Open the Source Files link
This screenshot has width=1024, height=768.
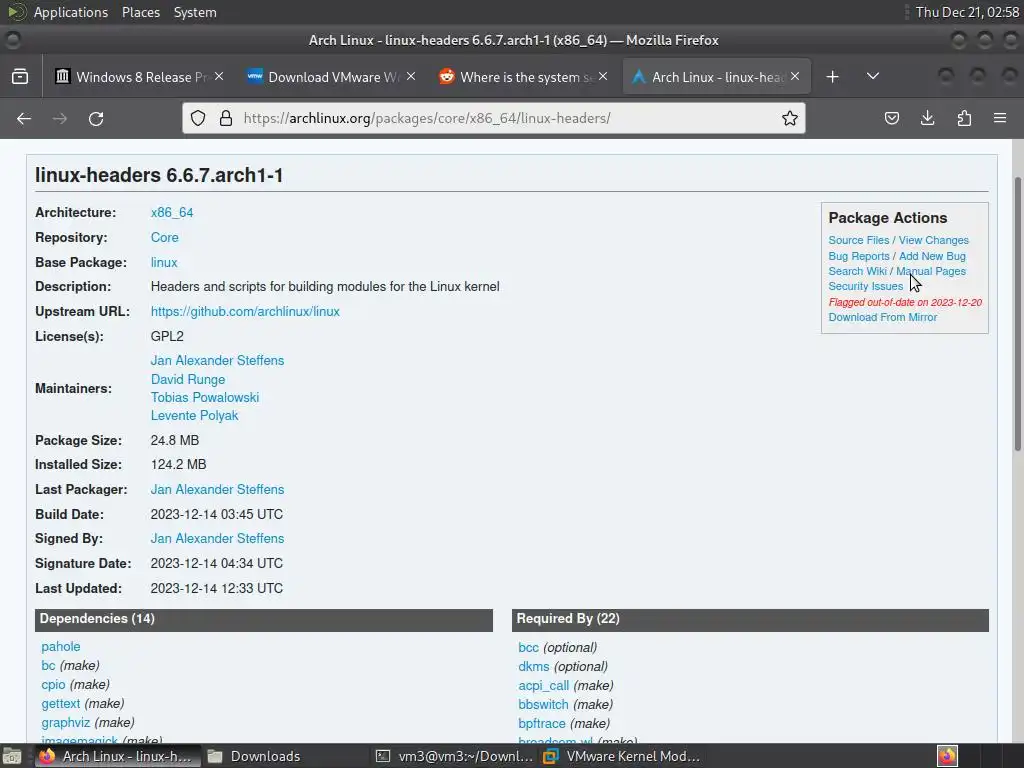coord(859,240)
